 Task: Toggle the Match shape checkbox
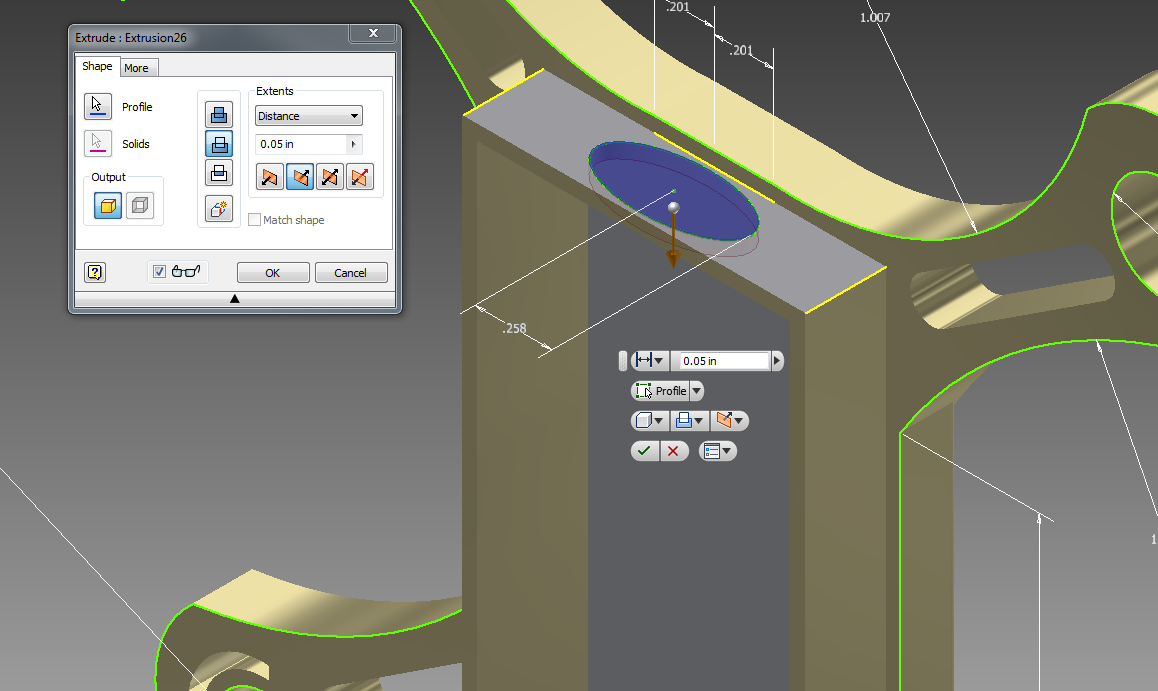tap(255, 219)
